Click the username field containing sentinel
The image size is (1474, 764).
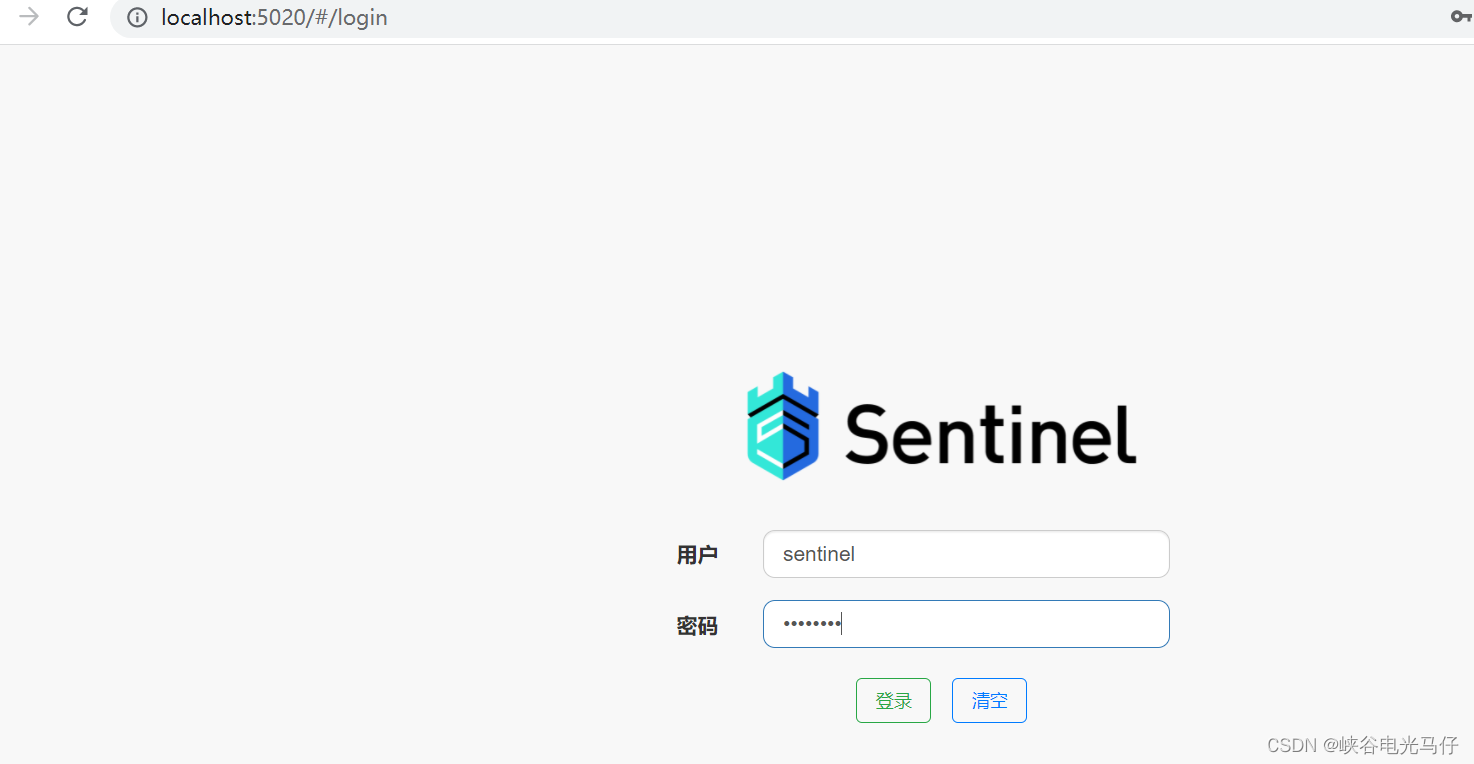click(x=965, y=554)
